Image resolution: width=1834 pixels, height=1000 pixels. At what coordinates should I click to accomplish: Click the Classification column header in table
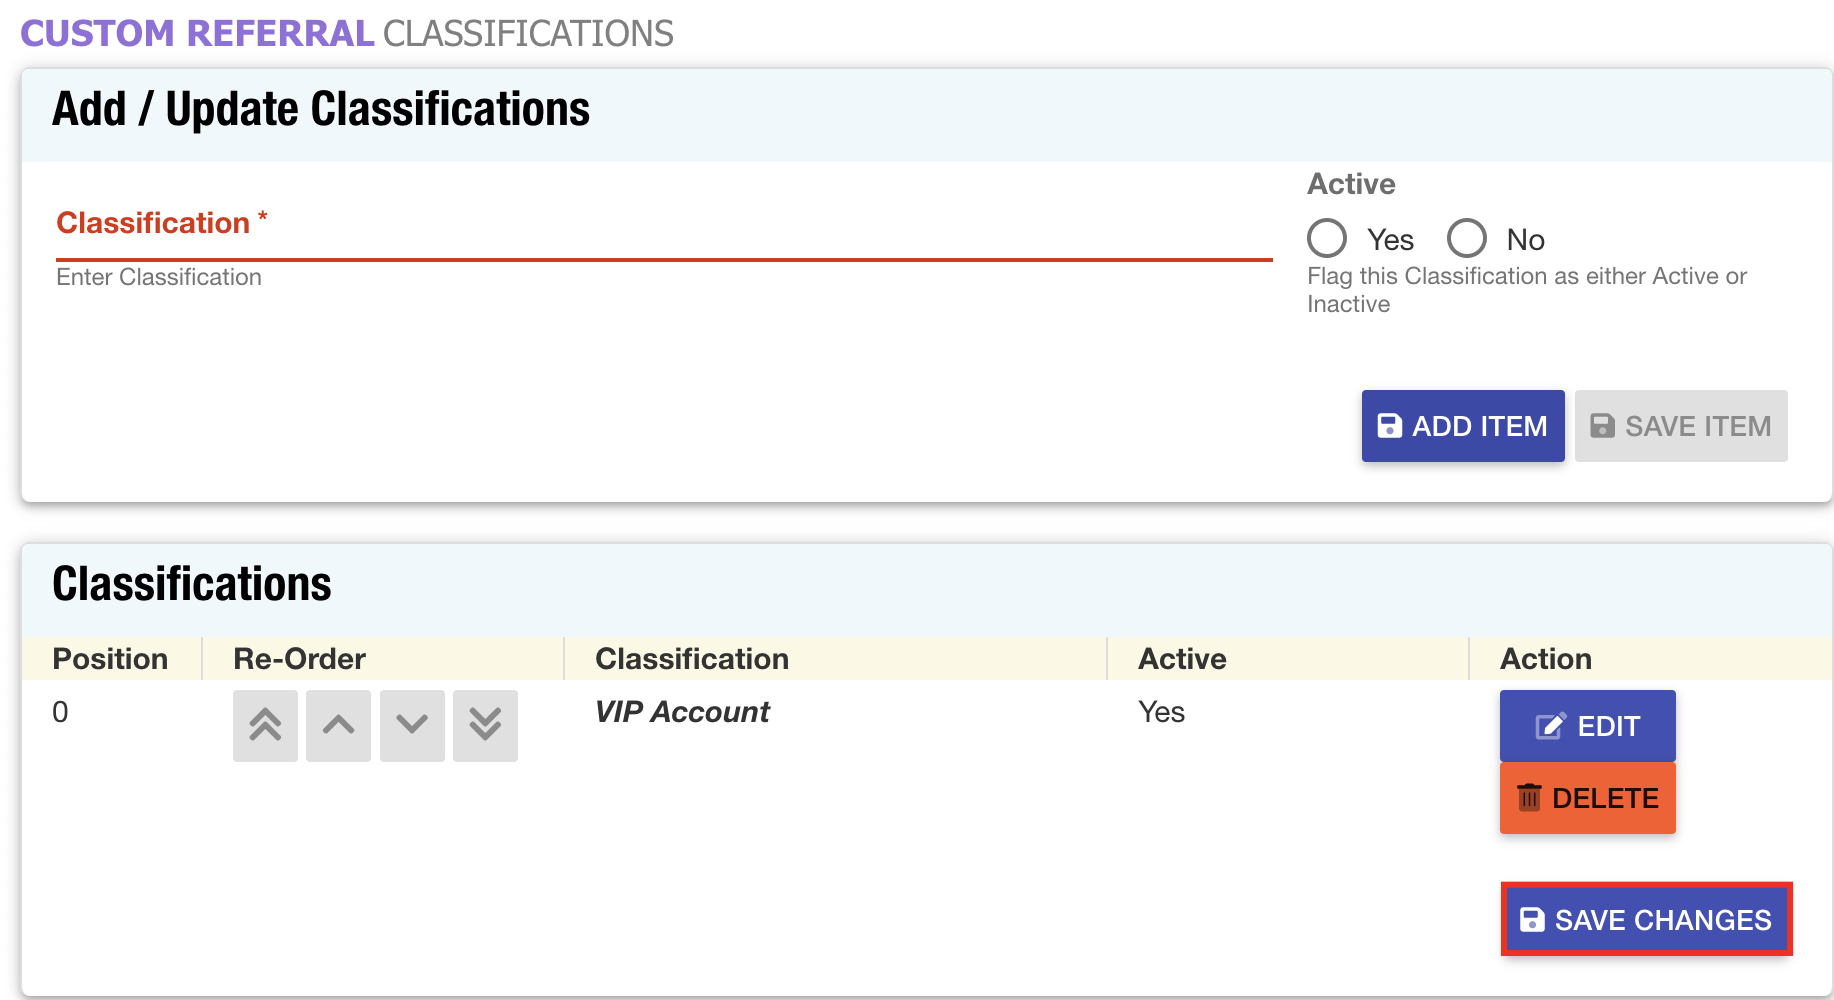[x=691, y=659]
